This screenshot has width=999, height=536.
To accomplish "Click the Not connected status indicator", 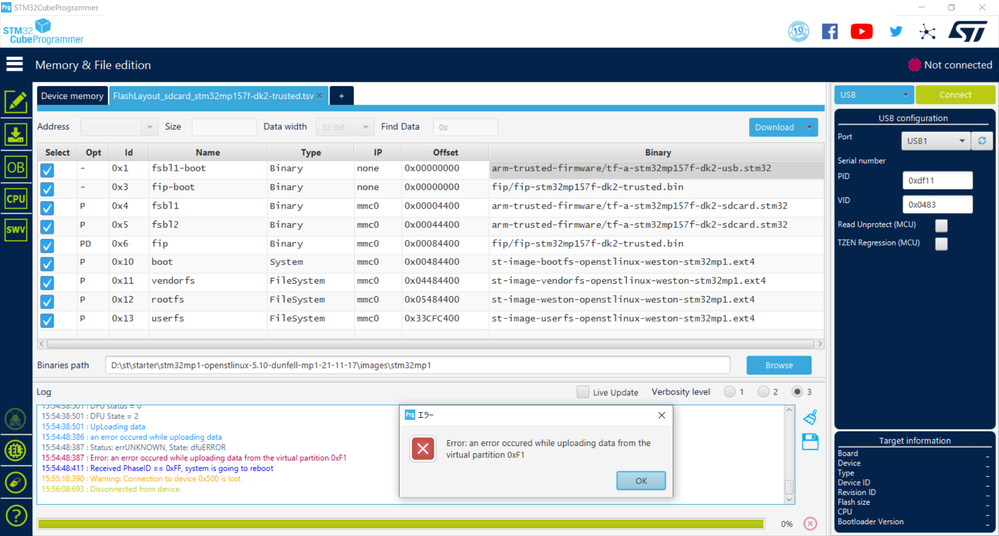I will [x=950, y=65].
